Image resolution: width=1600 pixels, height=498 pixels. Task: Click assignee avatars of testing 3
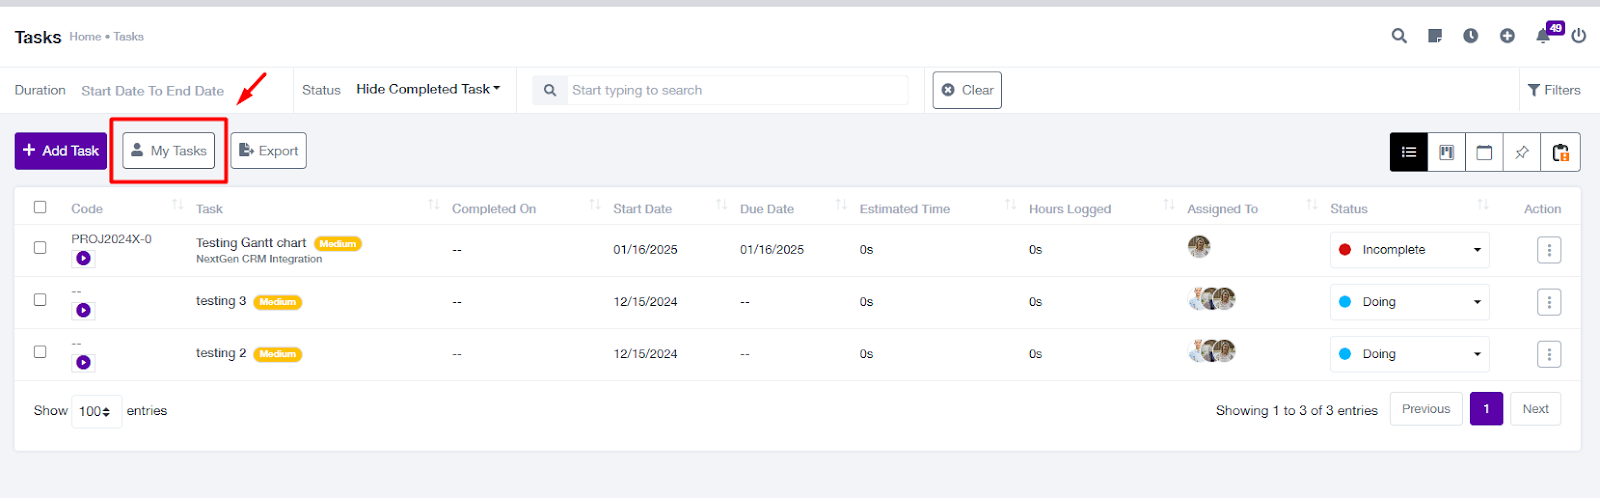tap(1212, 298)
